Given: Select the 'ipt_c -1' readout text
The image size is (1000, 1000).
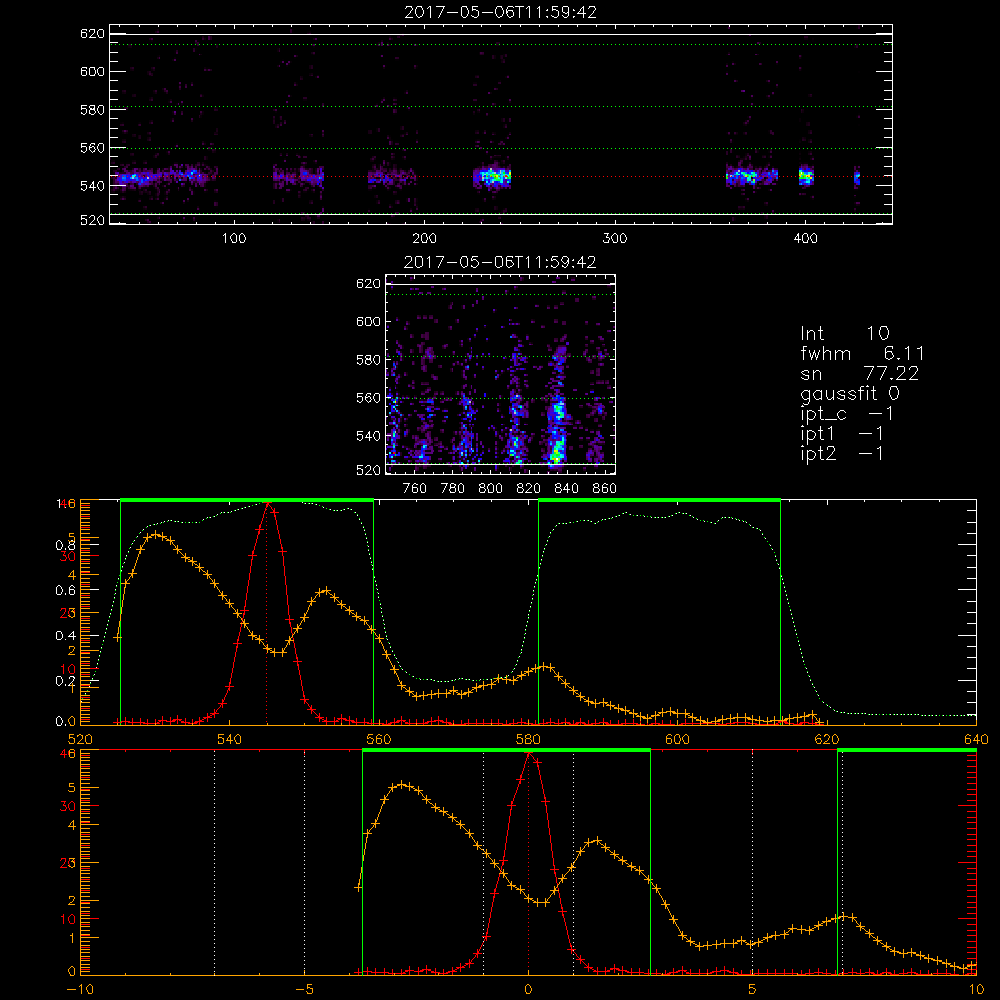Looking at the screenshot, I should click(x=848, y=414).
